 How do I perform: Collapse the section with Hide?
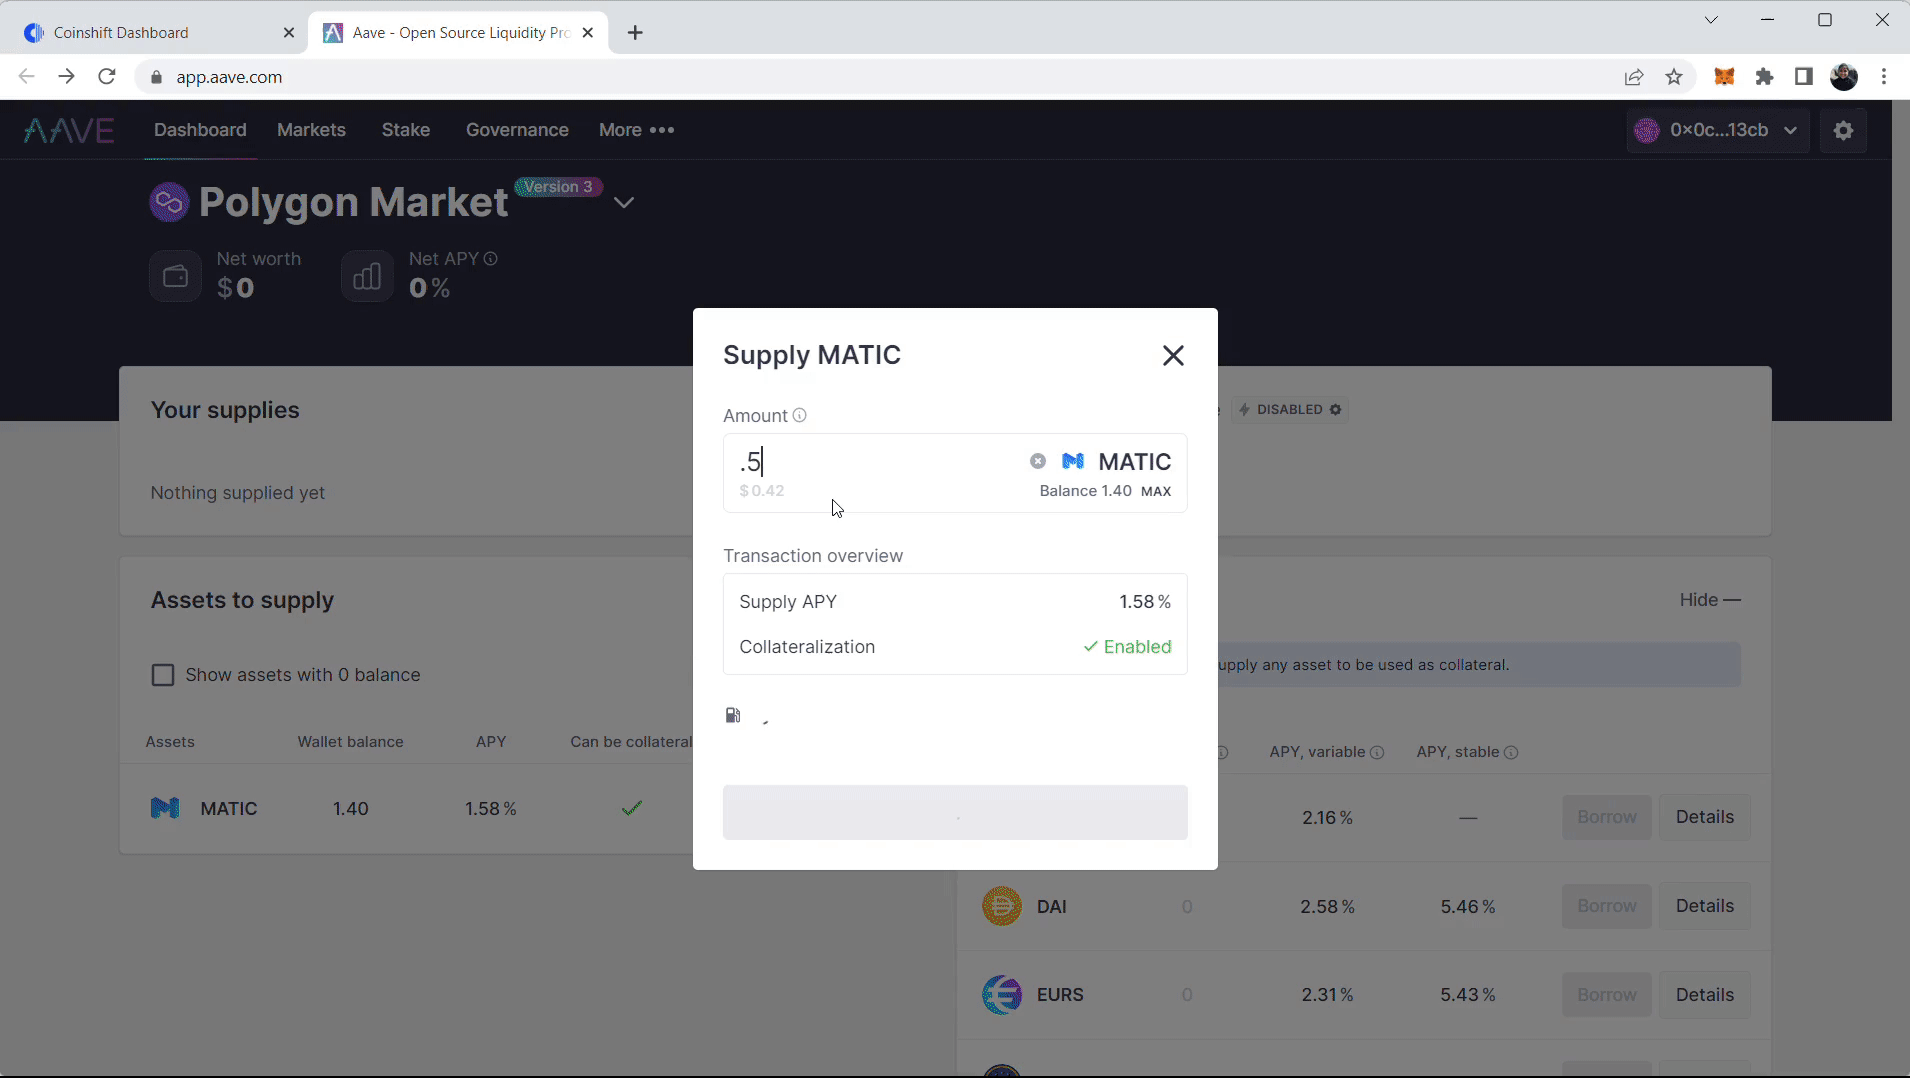tap(1710, 600)
